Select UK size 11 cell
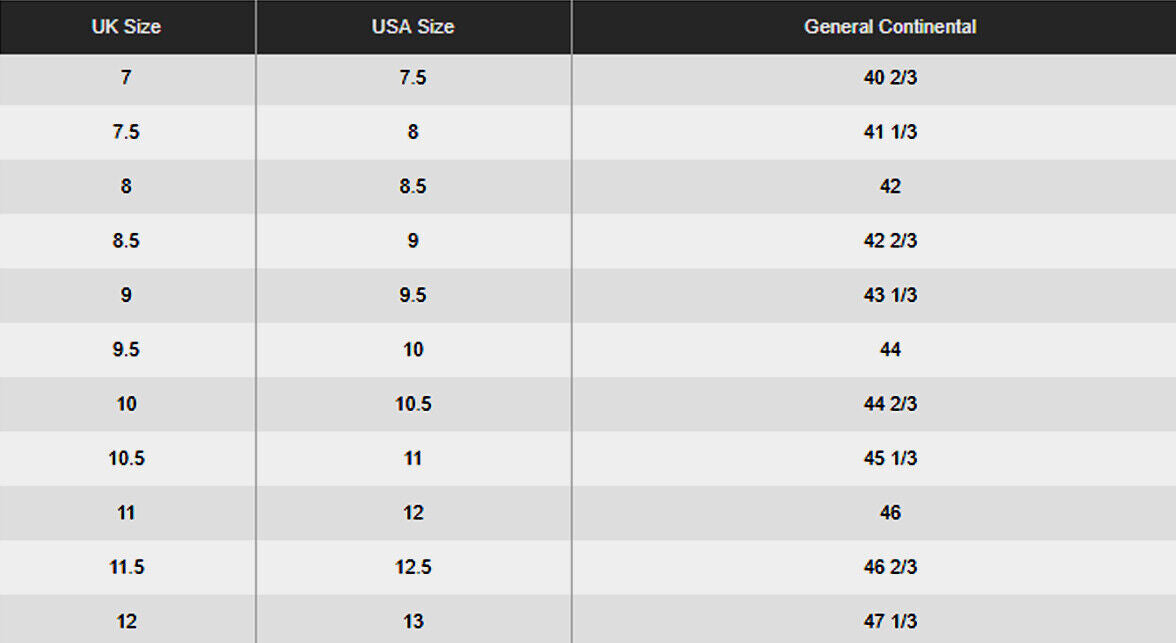1176x643 pixels. coord(126,513)
